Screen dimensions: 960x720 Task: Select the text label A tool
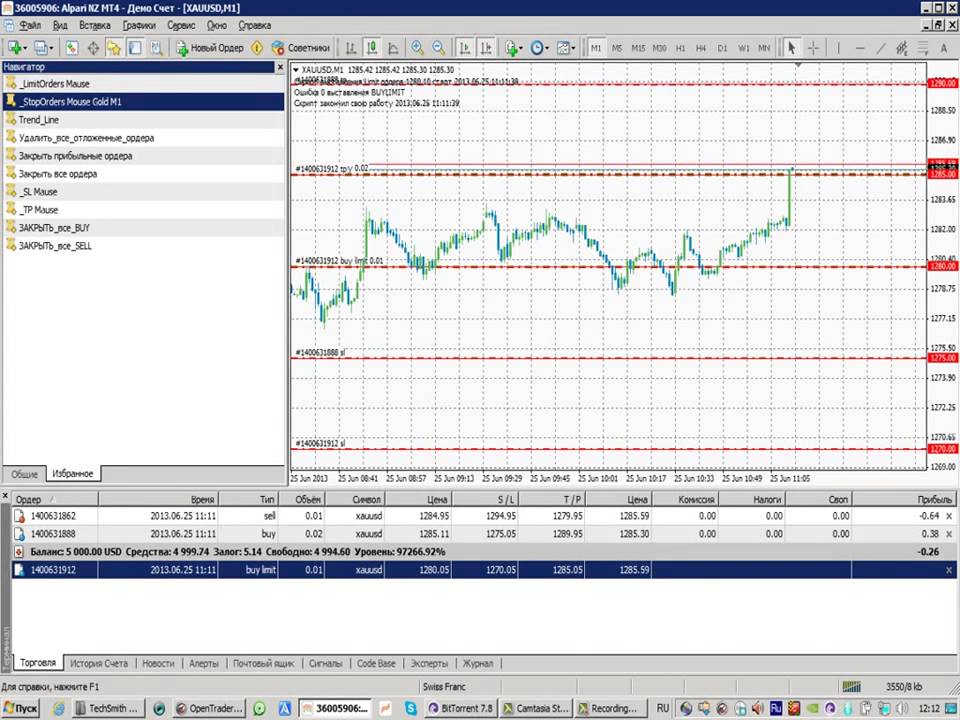pyautogui.click(x=943, y=48)
